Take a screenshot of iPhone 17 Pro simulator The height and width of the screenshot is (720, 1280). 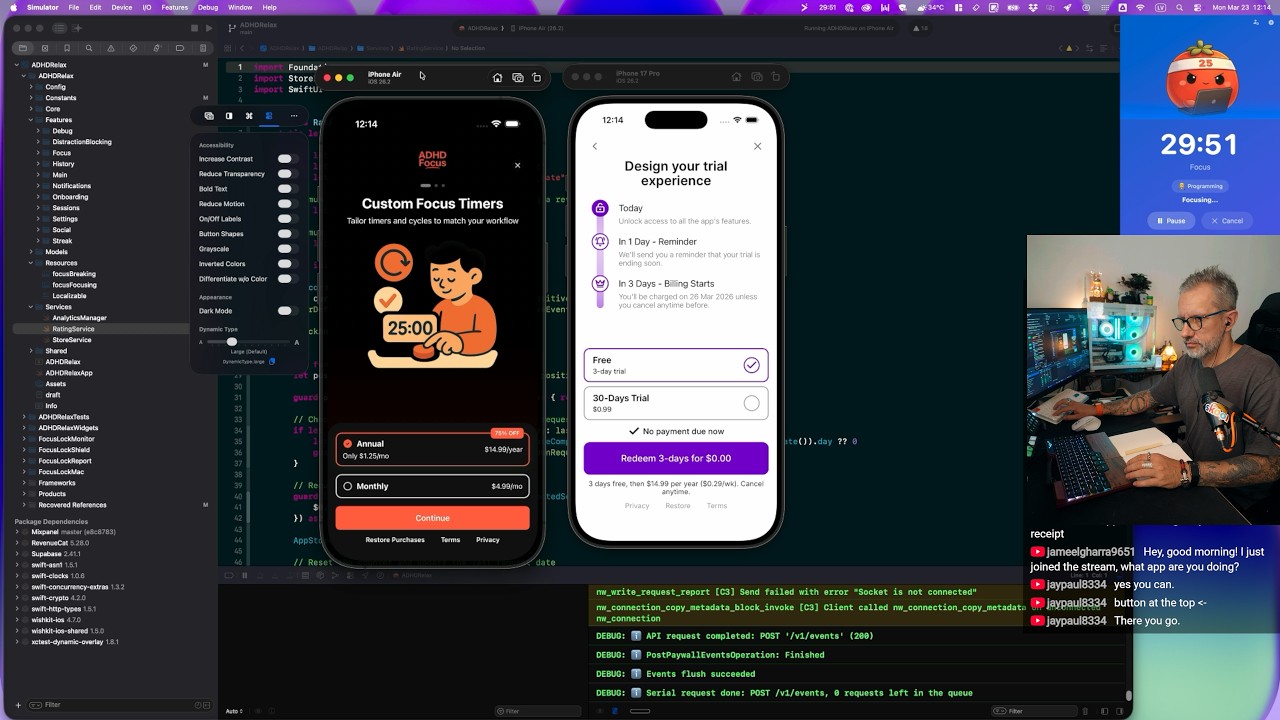tap(757, 77)
